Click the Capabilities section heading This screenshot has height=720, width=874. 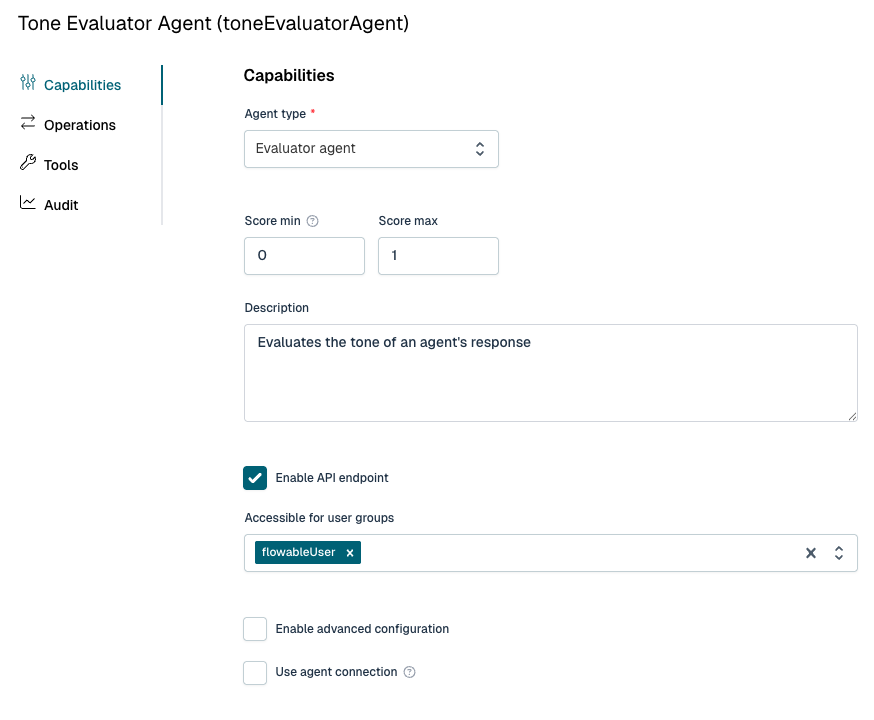click(289, 75)
